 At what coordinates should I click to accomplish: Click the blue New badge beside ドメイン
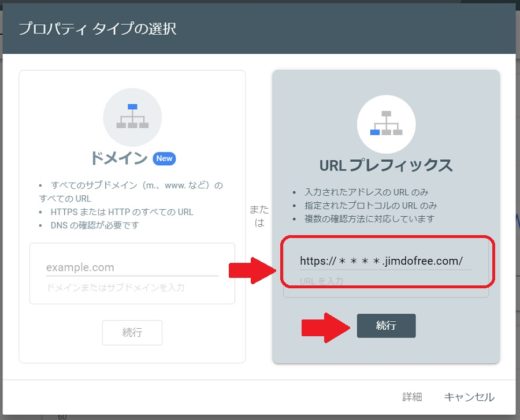coord(164,159)
